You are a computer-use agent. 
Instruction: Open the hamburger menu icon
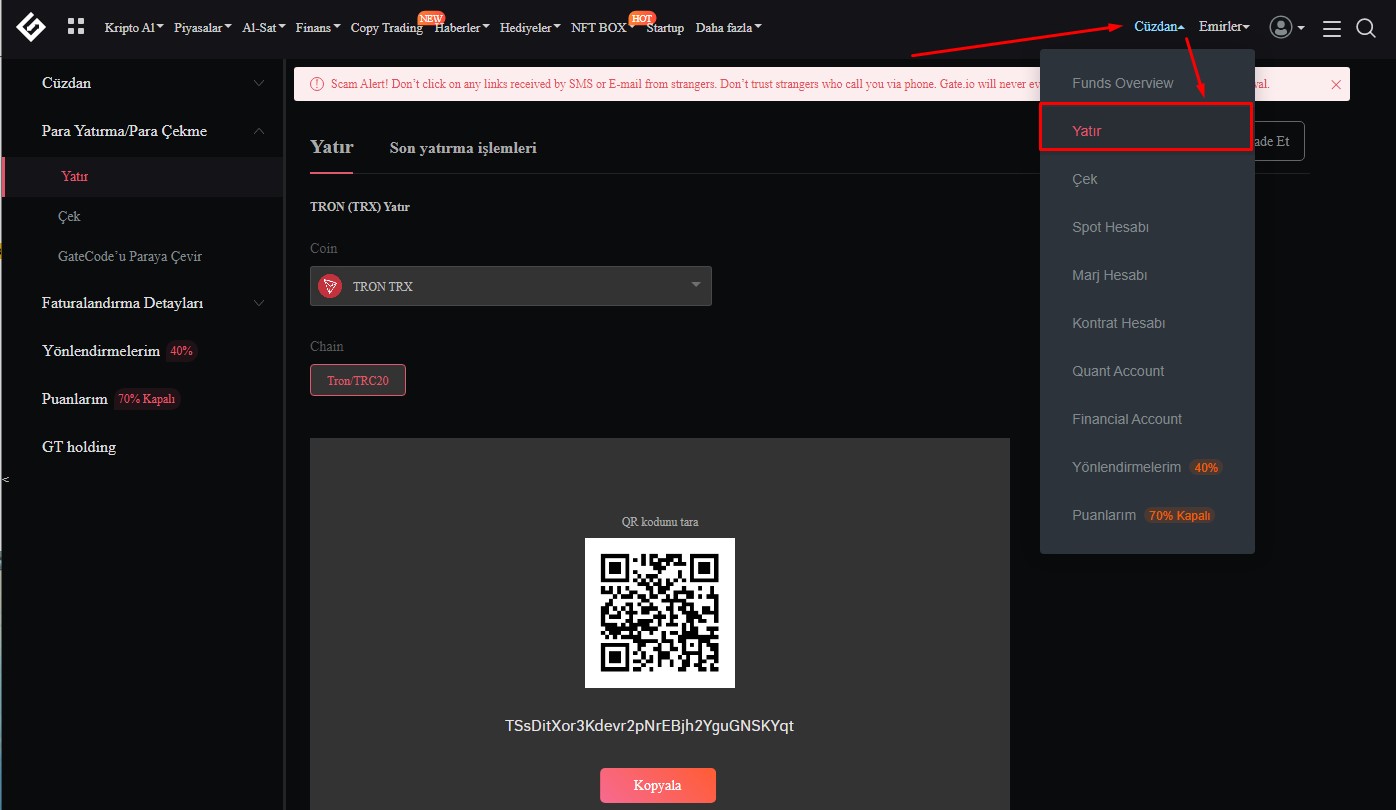[x=1331, y=28]
